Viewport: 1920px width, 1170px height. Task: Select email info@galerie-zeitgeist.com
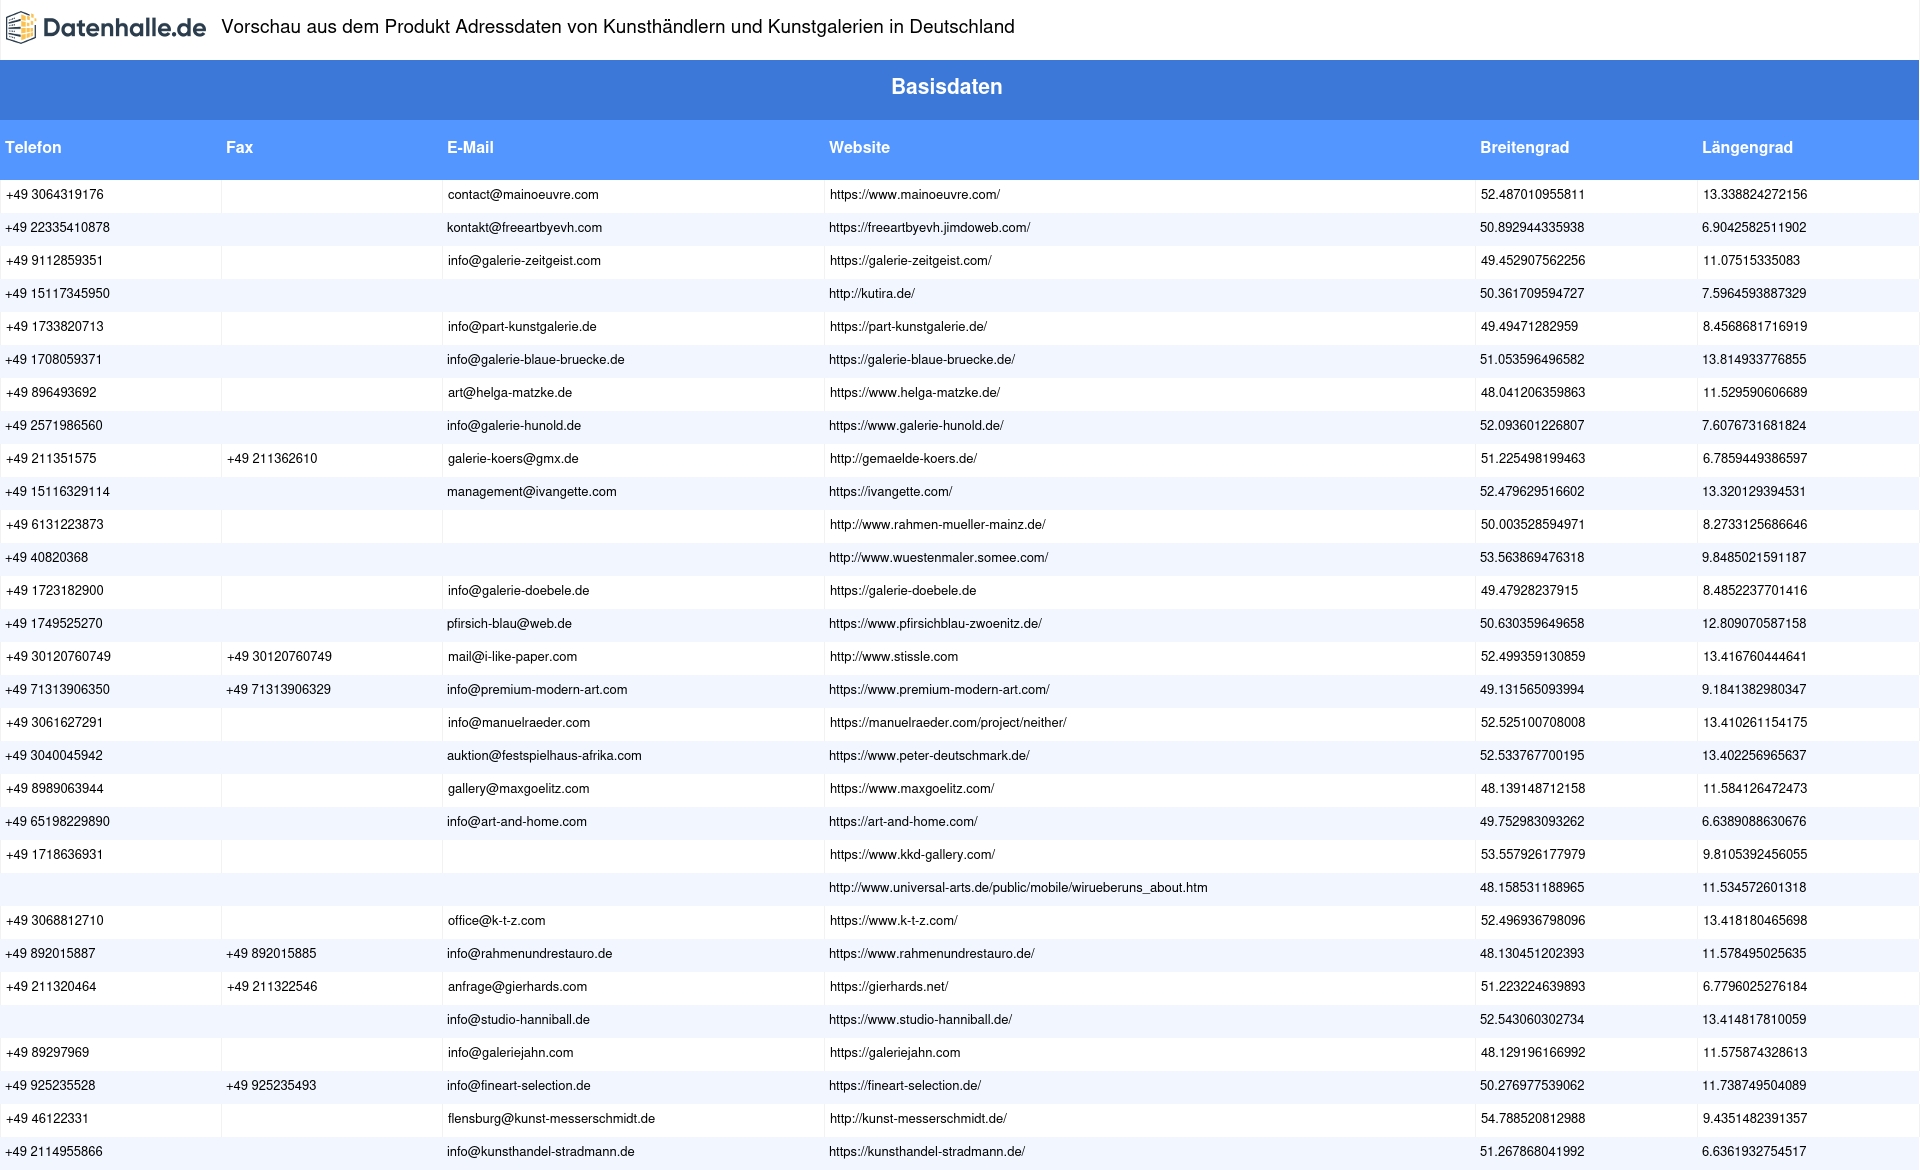(524, 261)
